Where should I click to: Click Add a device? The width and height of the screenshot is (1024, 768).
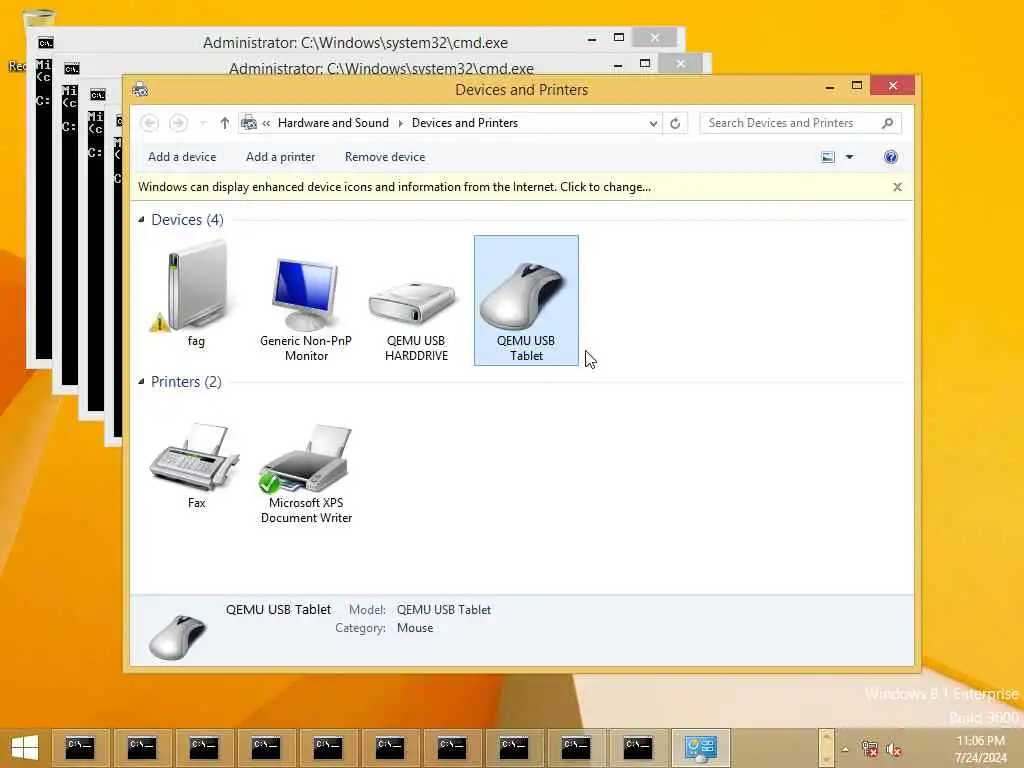(x=182, y=157)
